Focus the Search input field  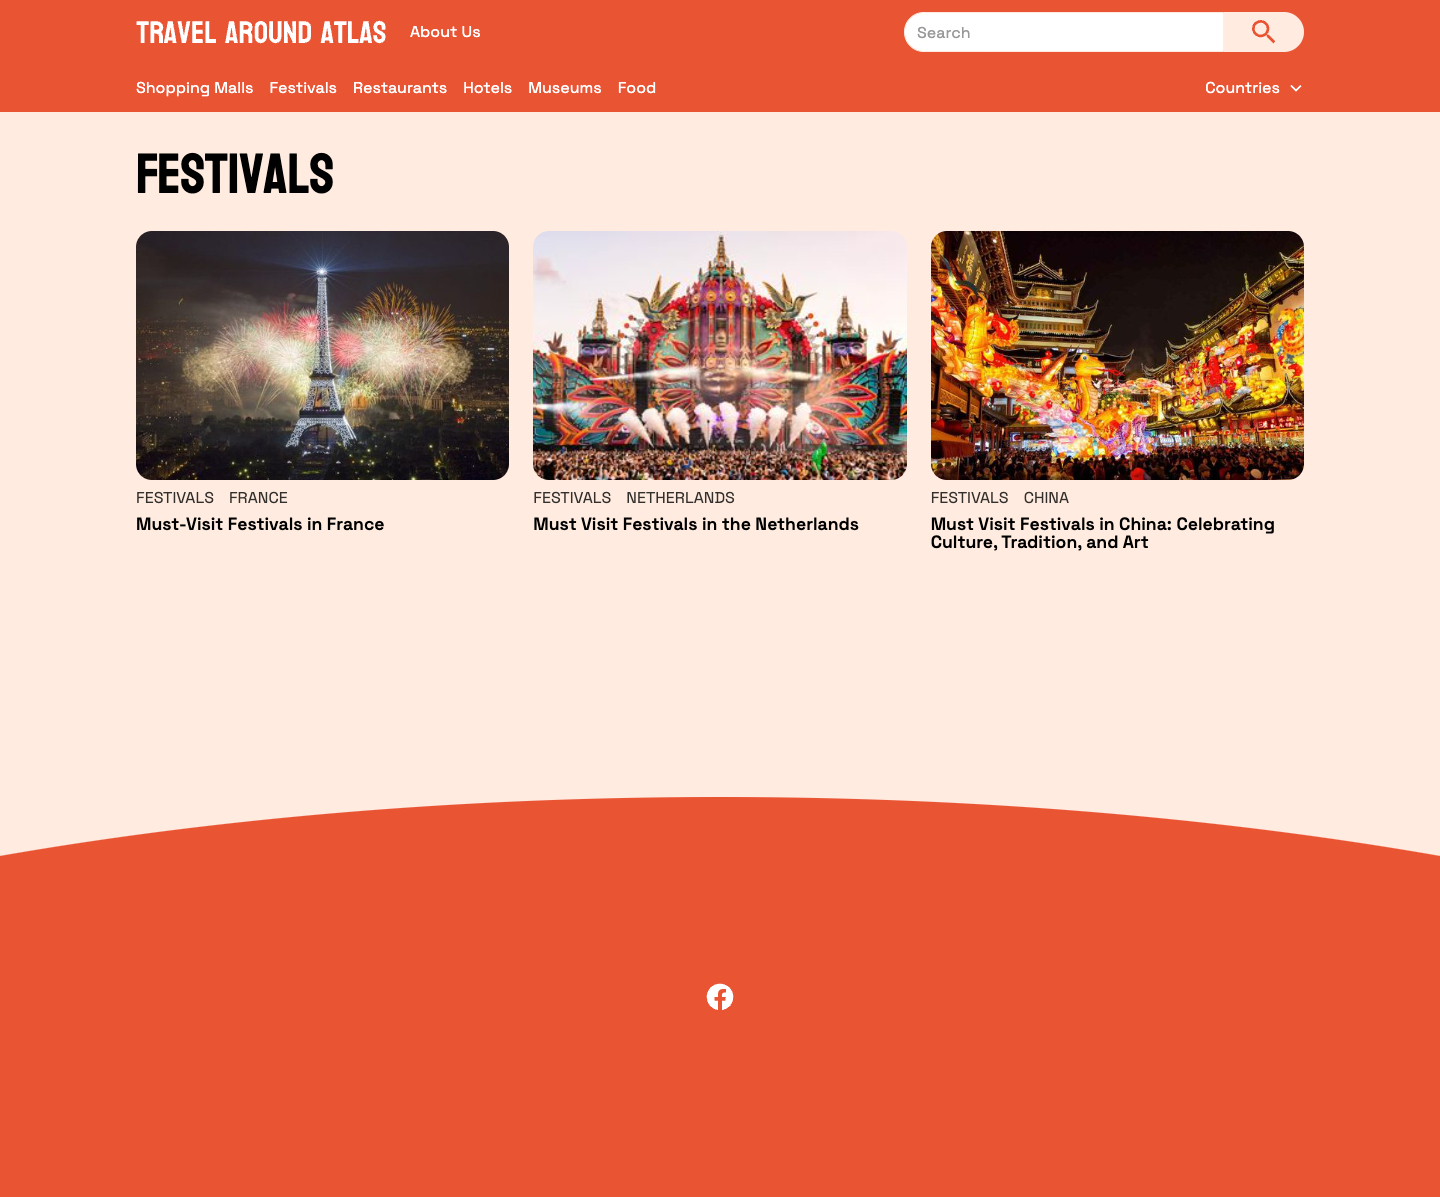click(x=1063, y=32)
